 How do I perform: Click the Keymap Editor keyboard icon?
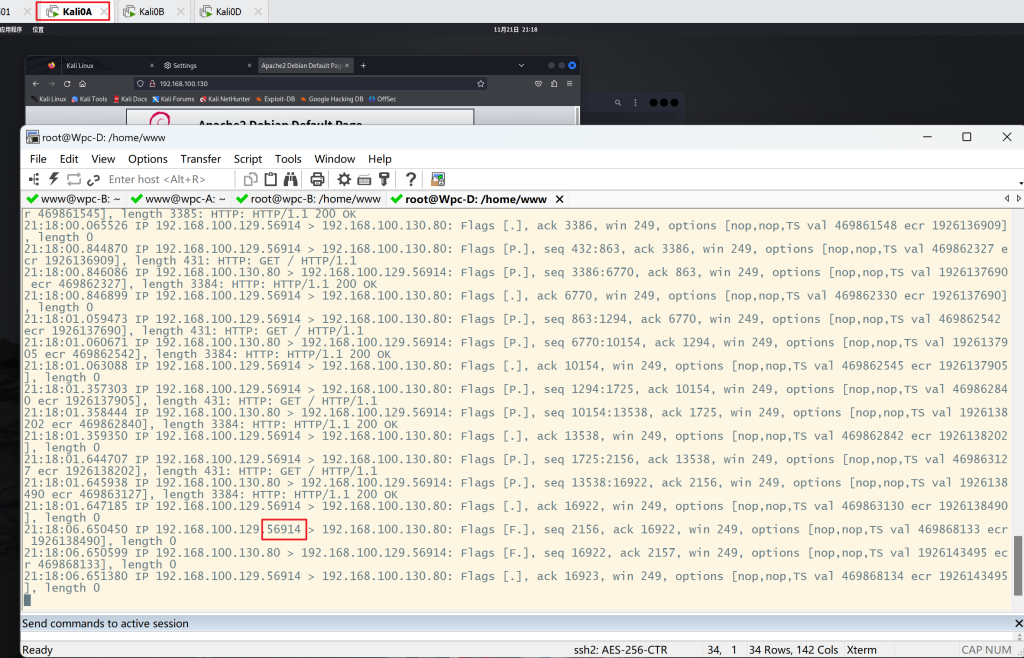coord(364,179)
